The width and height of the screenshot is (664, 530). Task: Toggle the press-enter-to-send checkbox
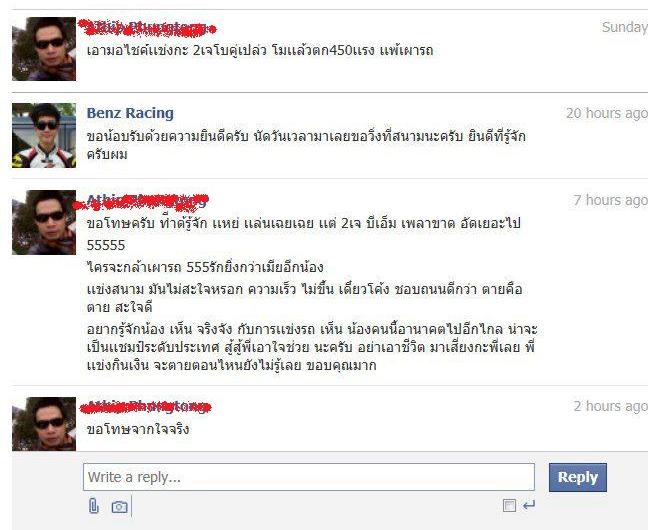point(509,505)
